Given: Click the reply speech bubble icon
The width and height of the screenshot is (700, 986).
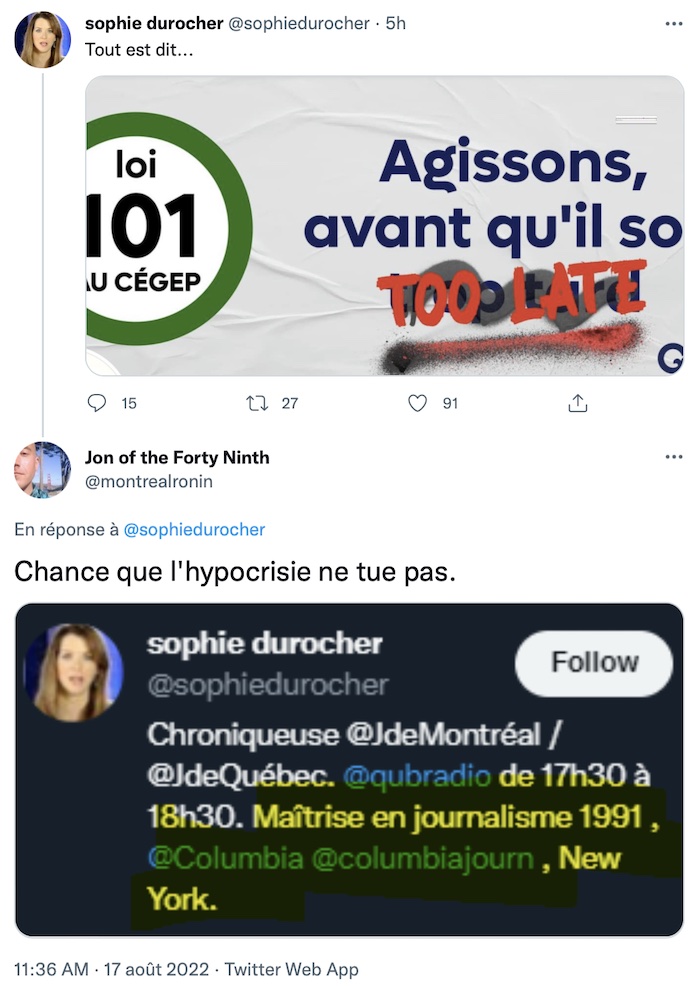Looking at the screenshot, I should (96, 402).
